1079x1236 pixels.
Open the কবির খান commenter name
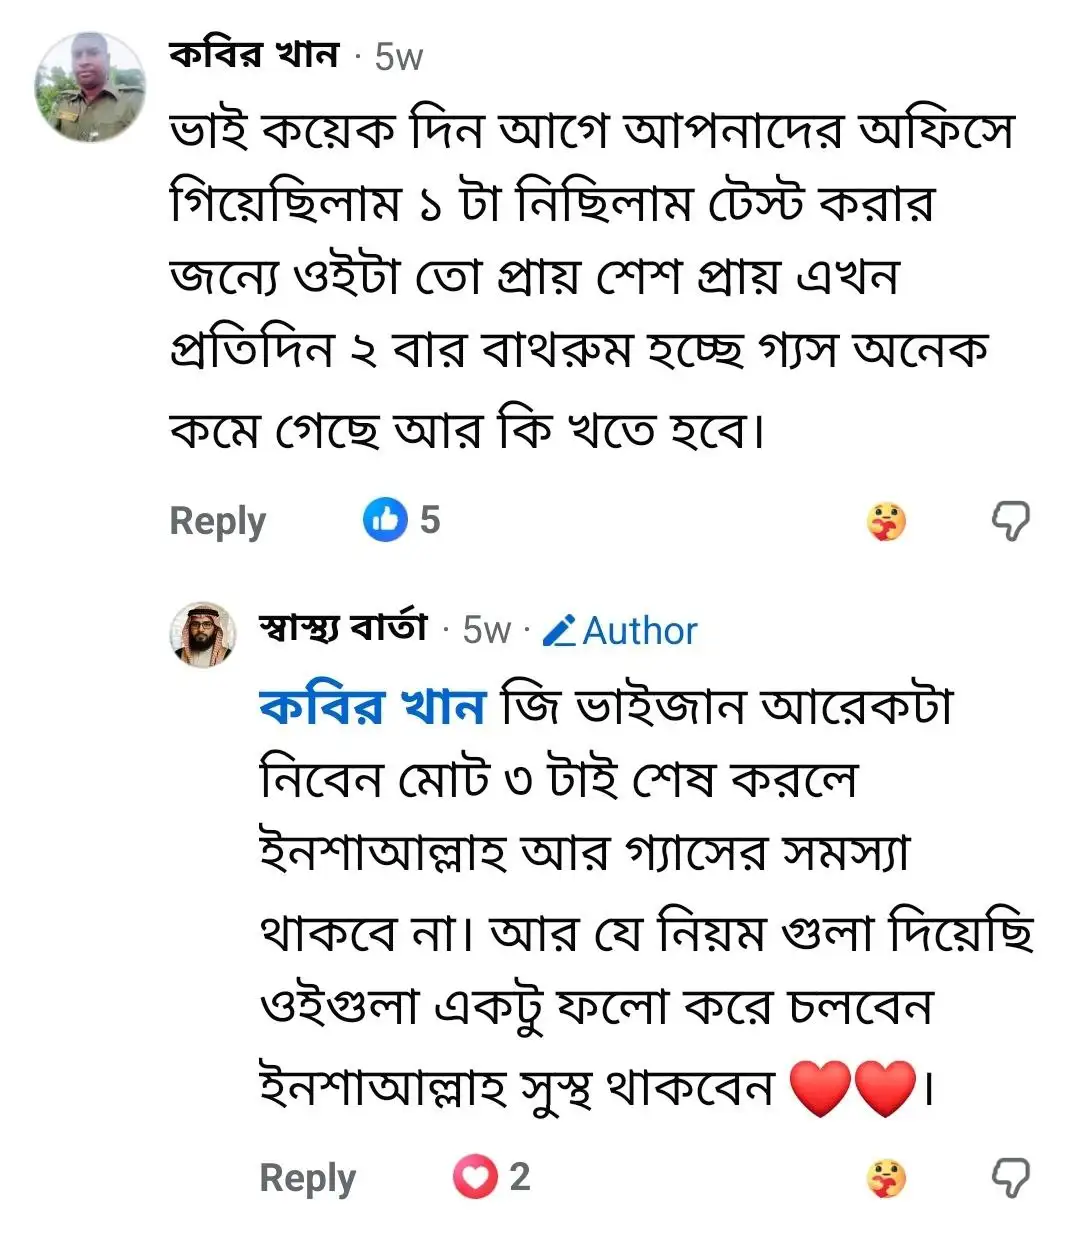coord(254,55)
